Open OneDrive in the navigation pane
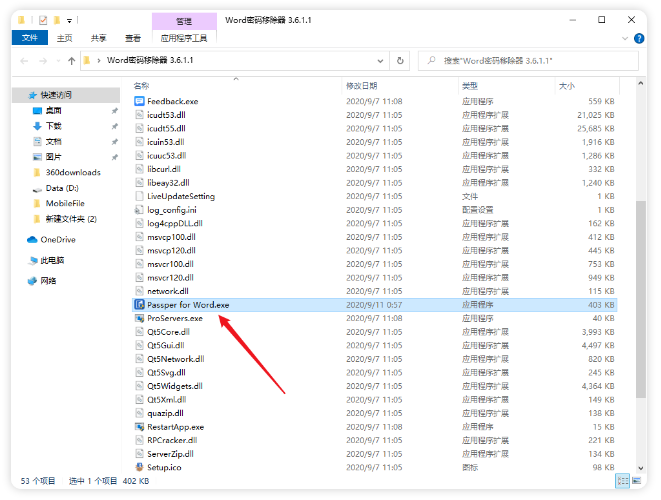The height and width of the screenshot is (500, 661). [x=58, y=240]
